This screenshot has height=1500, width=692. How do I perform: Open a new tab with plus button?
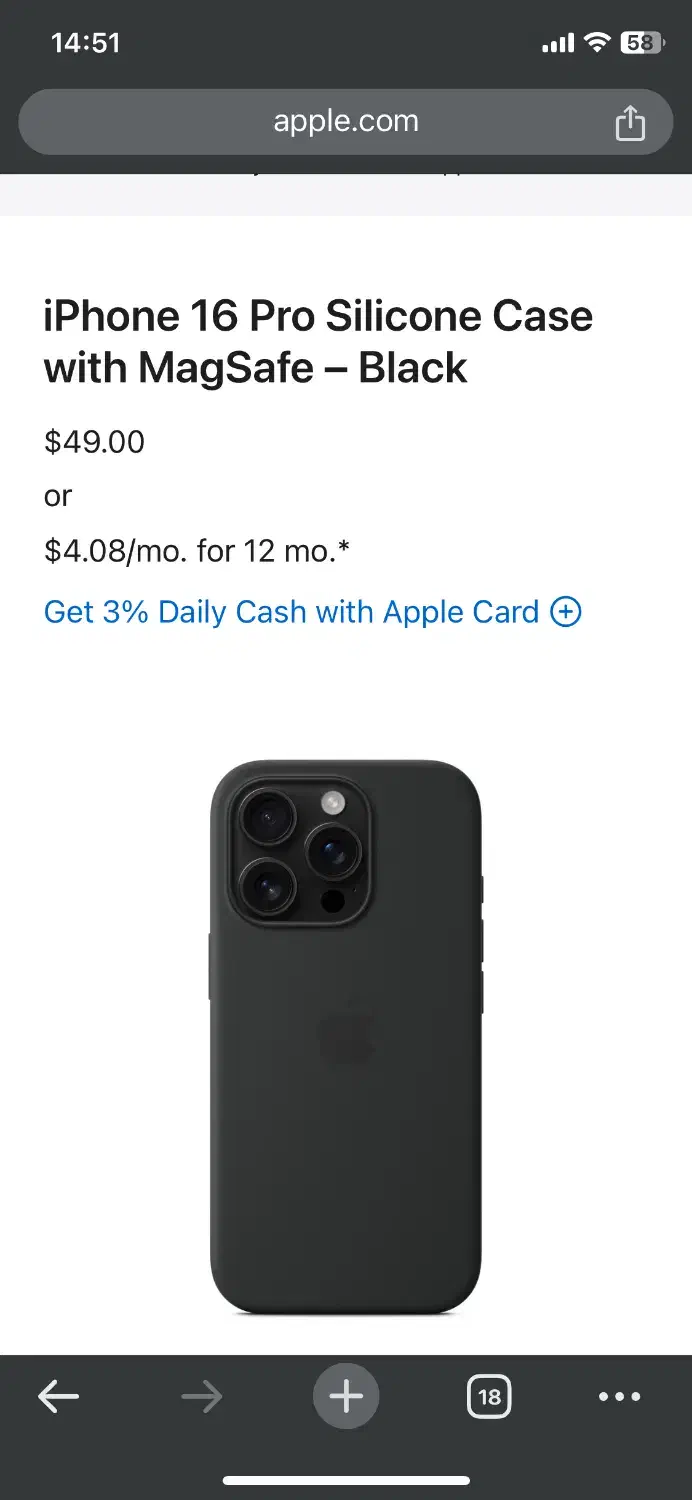346,1396
